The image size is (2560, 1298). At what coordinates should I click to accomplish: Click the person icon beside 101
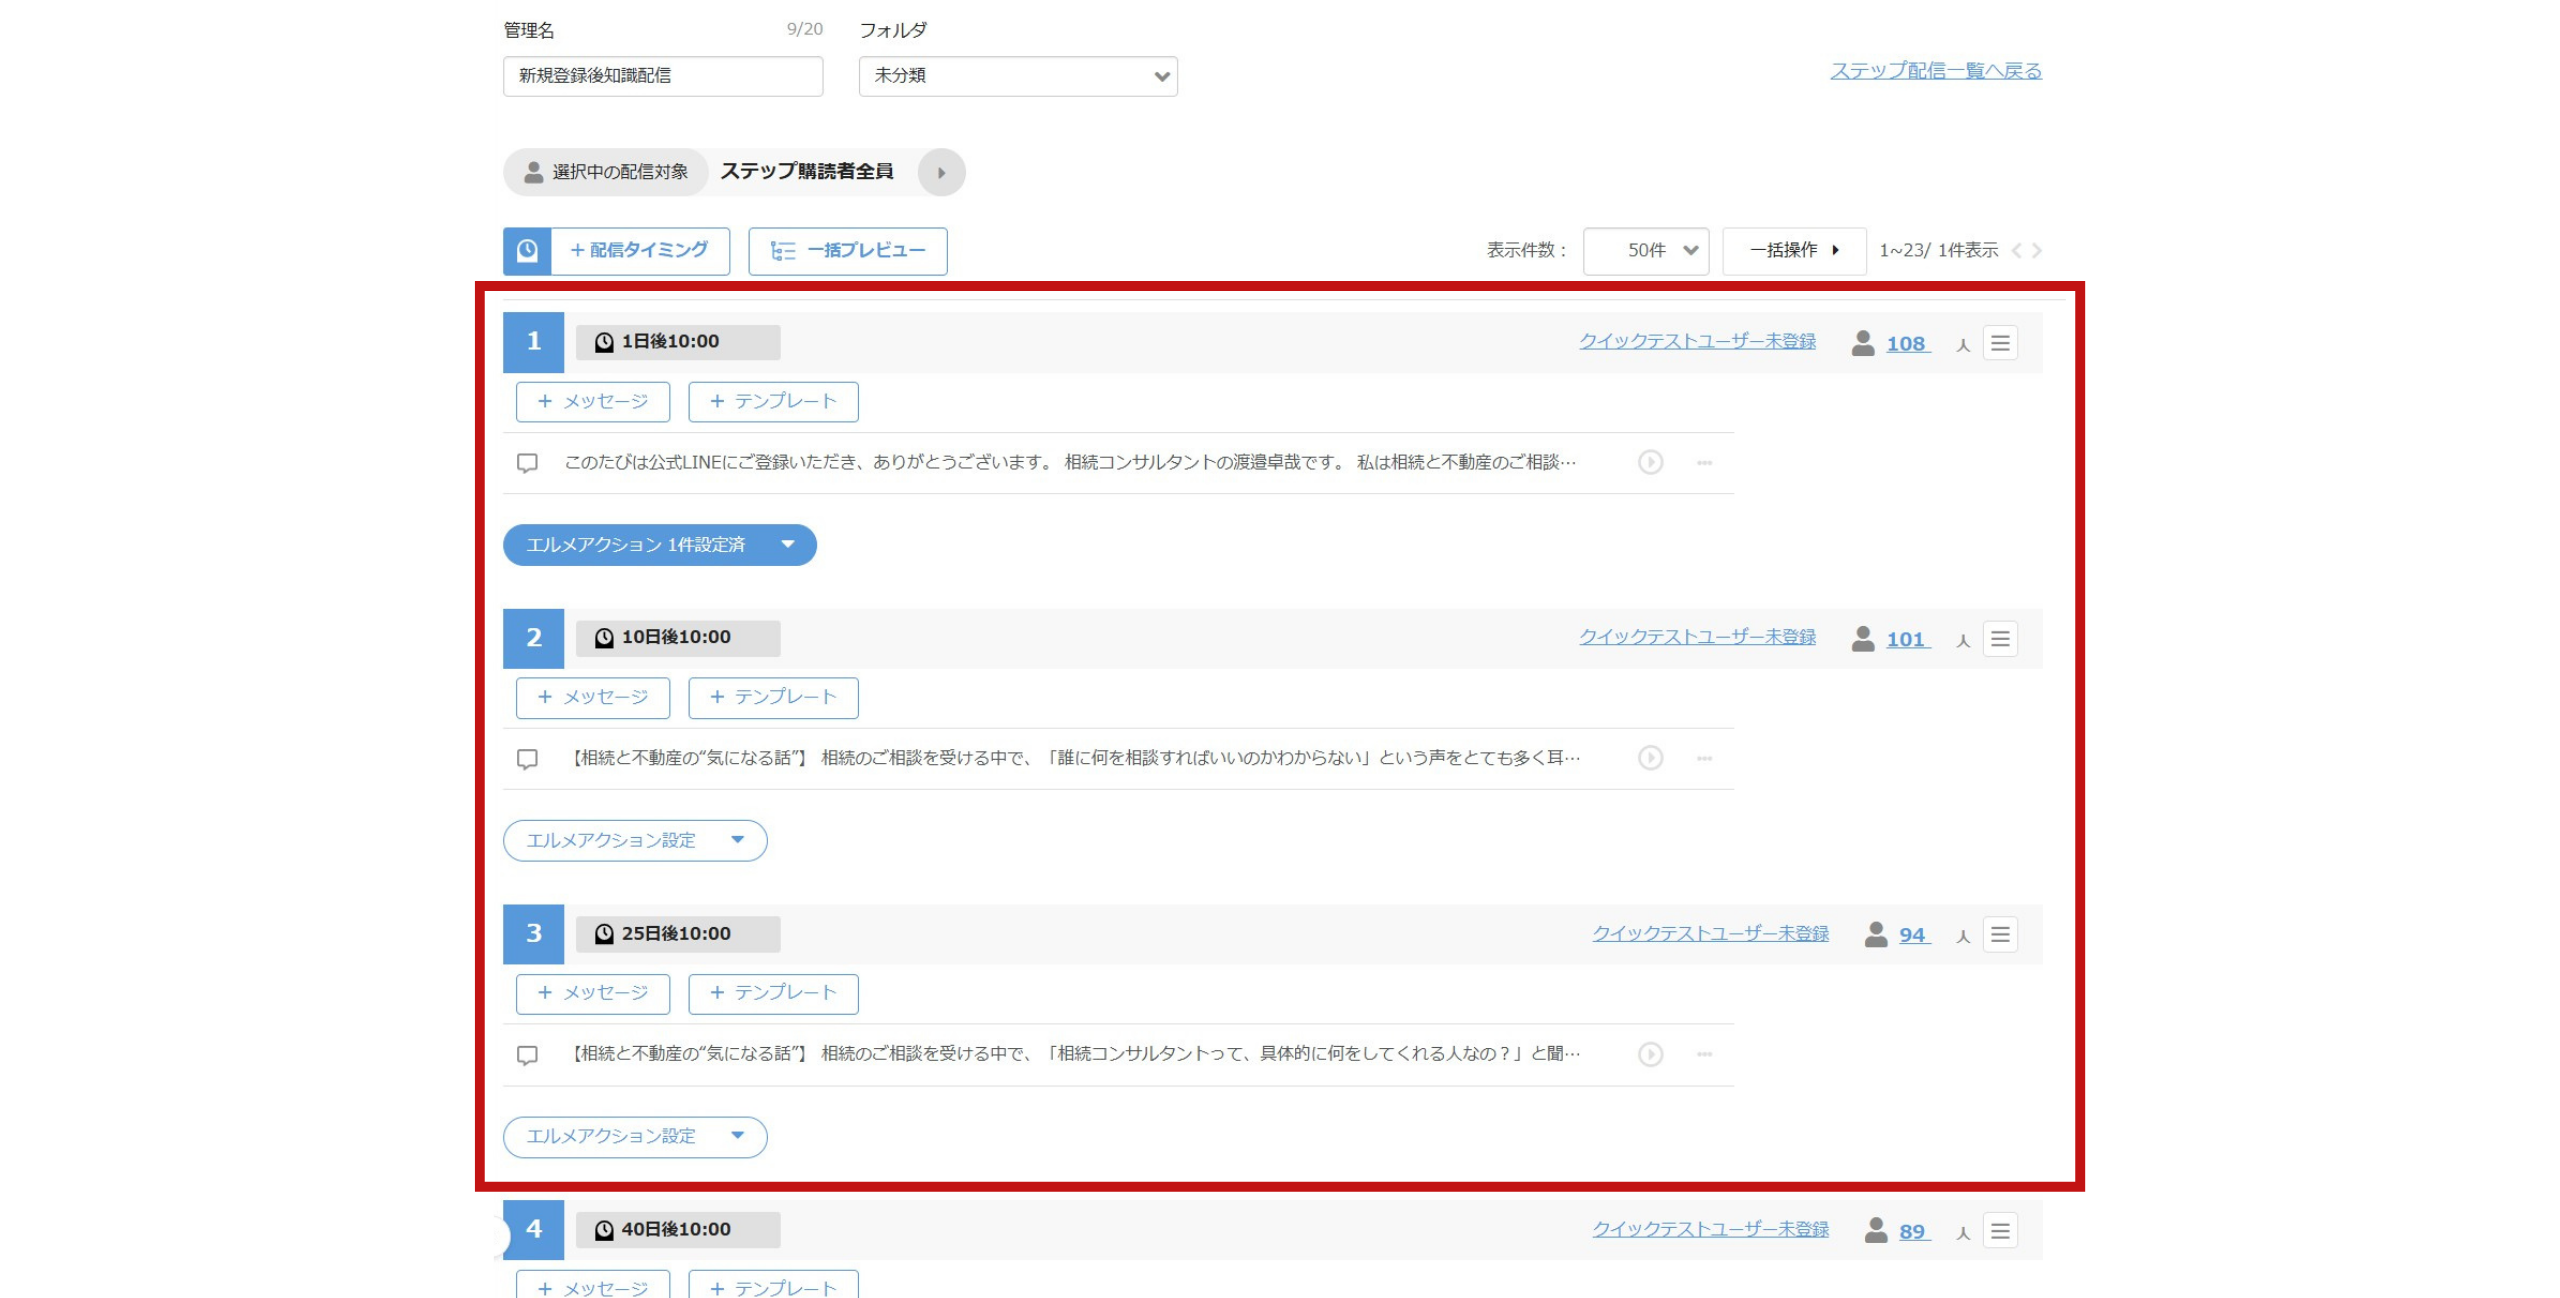point(1863,639)
